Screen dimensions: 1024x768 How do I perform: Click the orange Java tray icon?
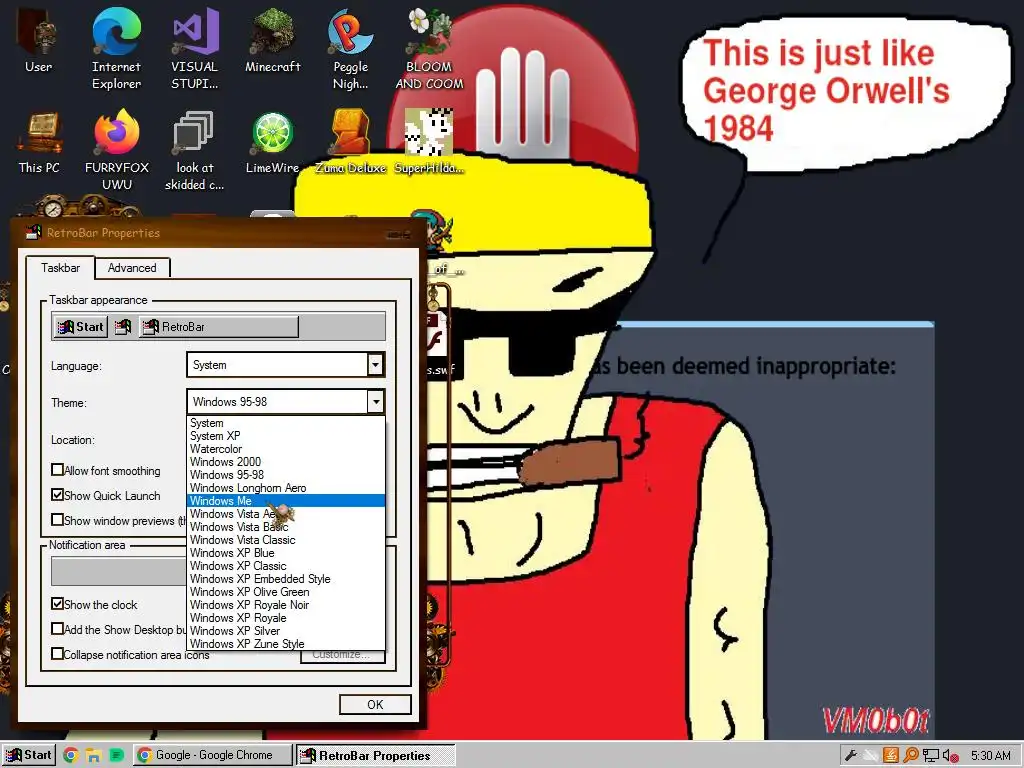891,756
